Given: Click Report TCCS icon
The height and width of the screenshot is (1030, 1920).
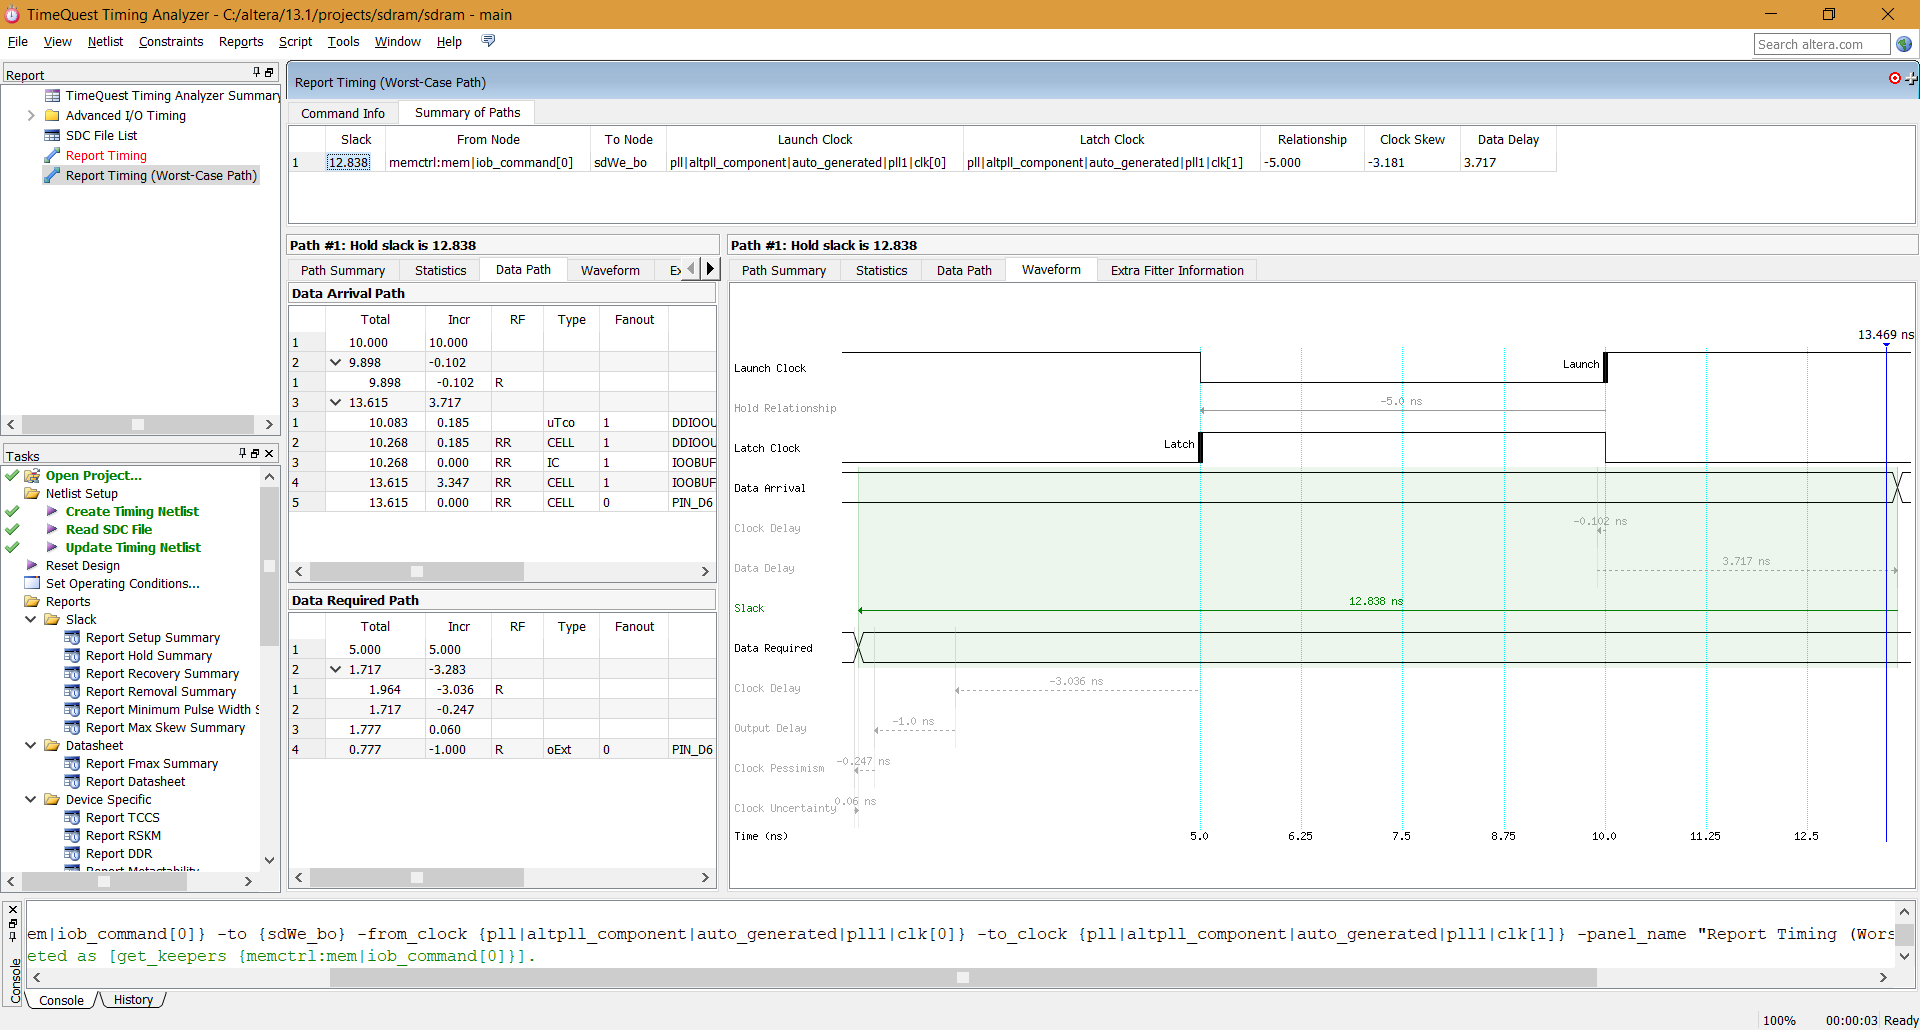Looking at the screenshot, I should (72, 818).
